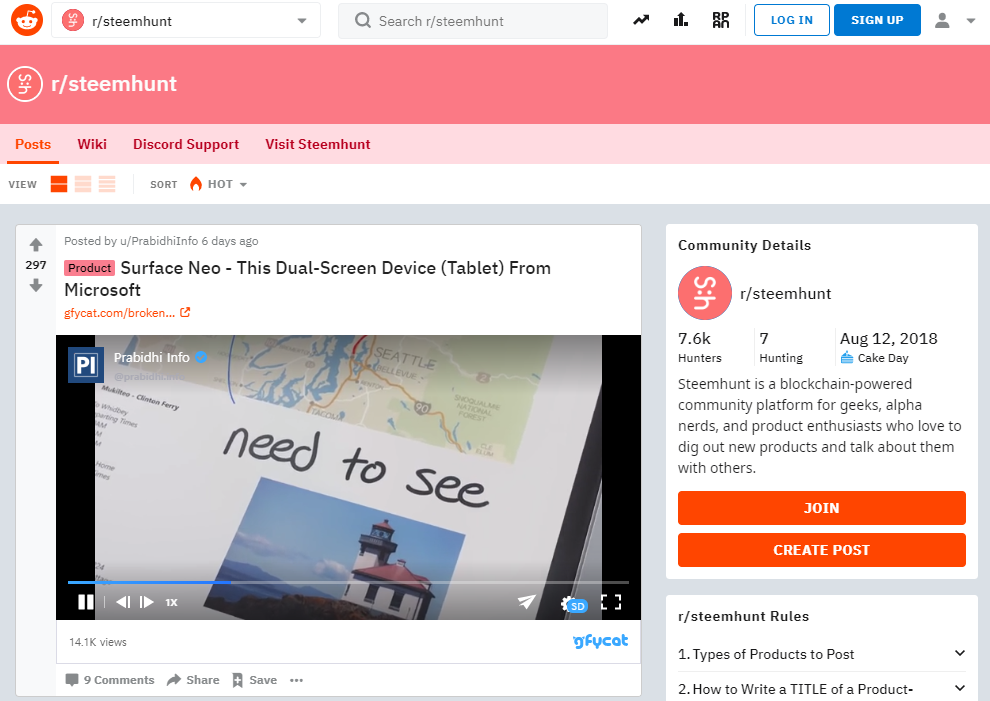Select the compact view layout
The width and height of the screenshot is (990, 701).
pos(107,184)
